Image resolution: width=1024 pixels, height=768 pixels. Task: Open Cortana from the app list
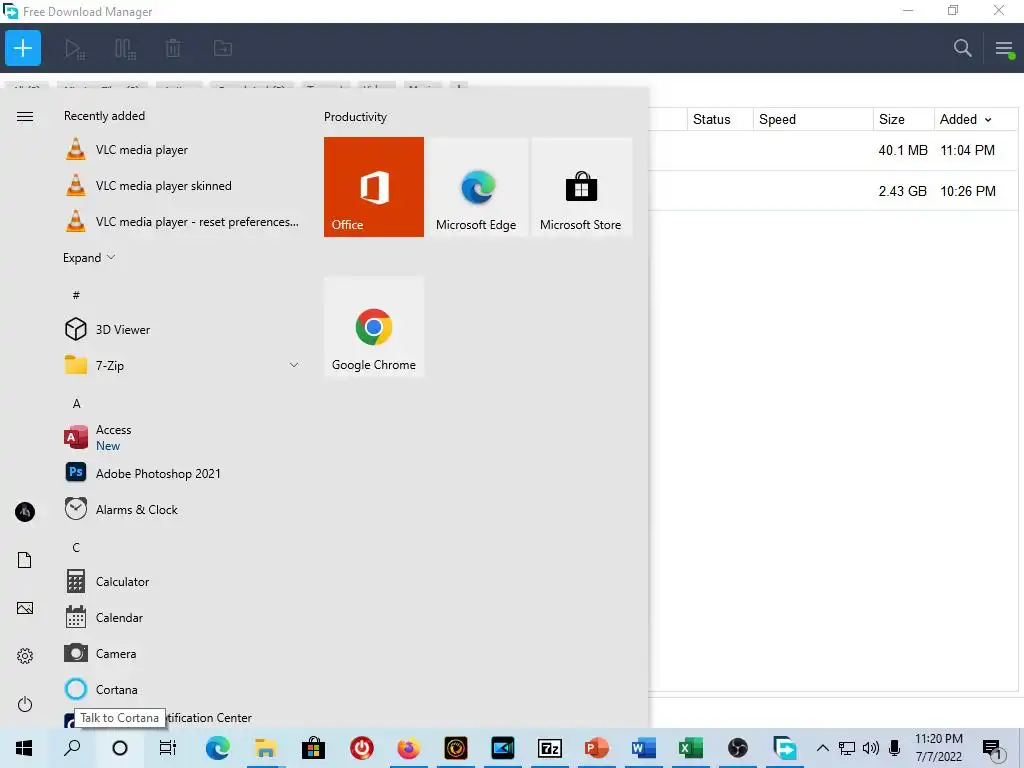pyautogui.click(x=183, y=689)
